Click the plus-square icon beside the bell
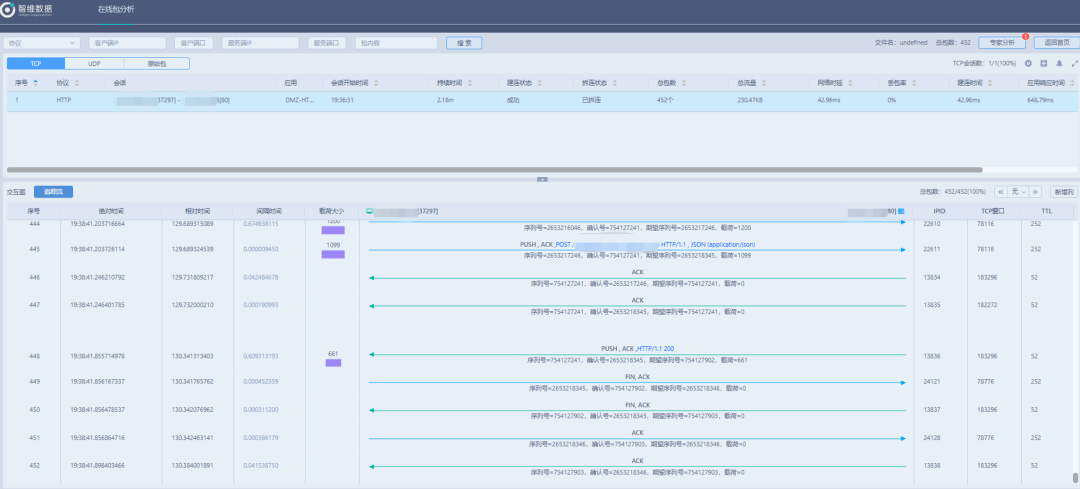 pyautogui.click(x=1043, y=63)
